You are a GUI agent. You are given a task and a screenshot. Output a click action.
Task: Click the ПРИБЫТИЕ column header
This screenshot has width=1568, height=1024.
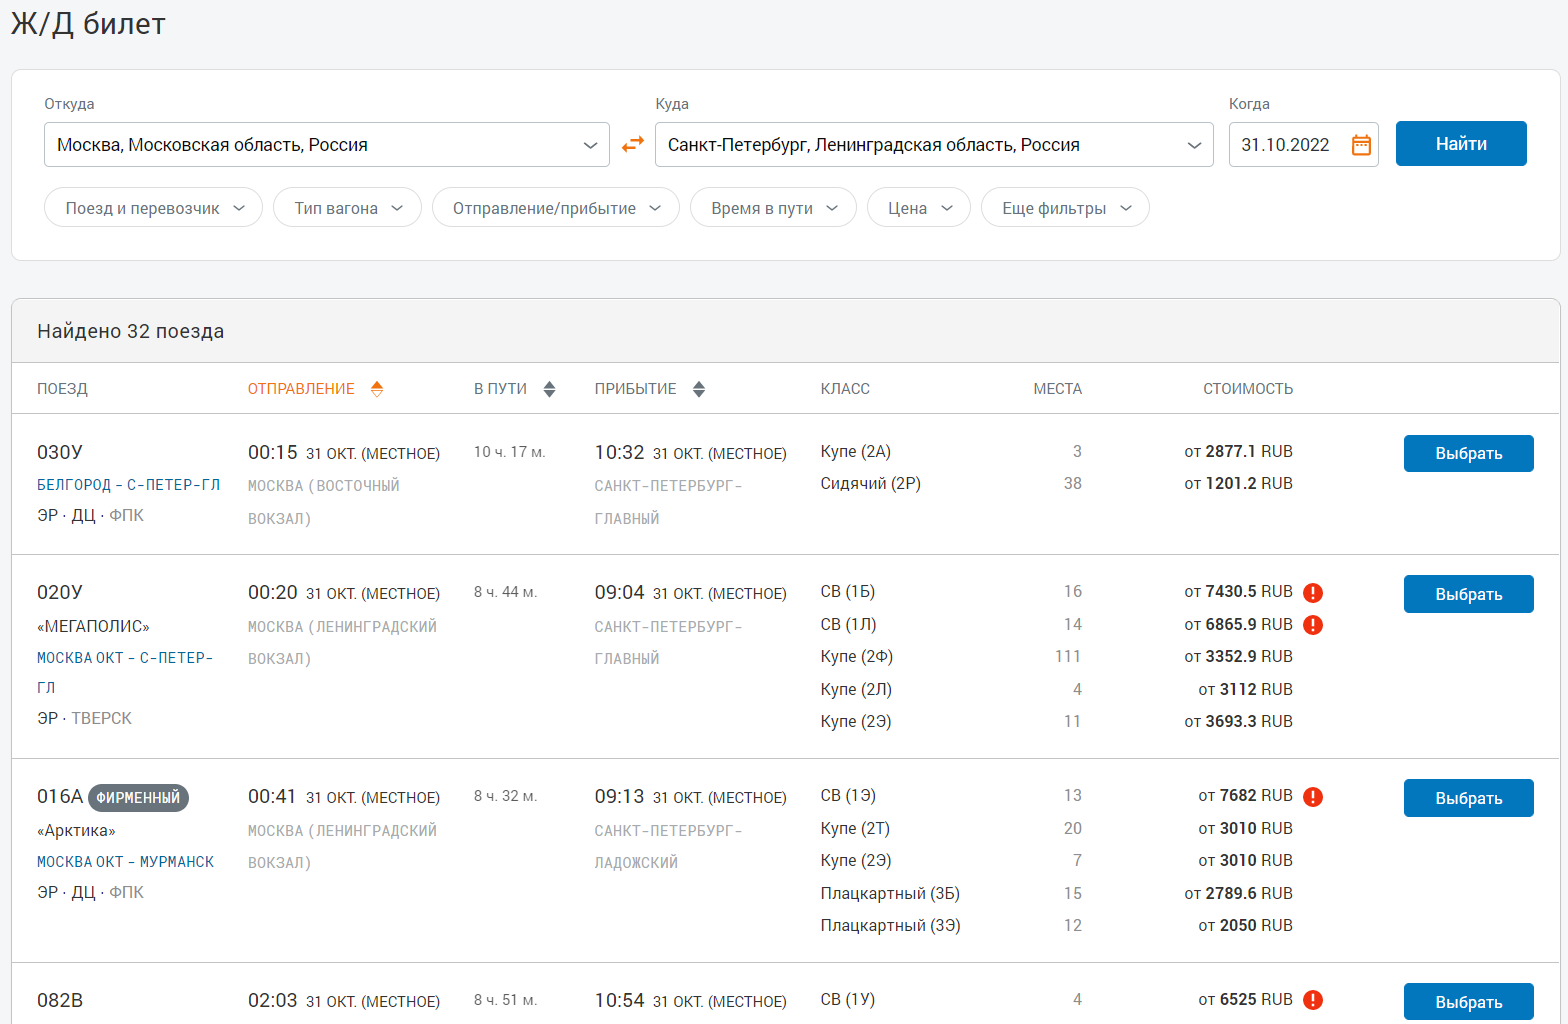[x=635, y=389]
